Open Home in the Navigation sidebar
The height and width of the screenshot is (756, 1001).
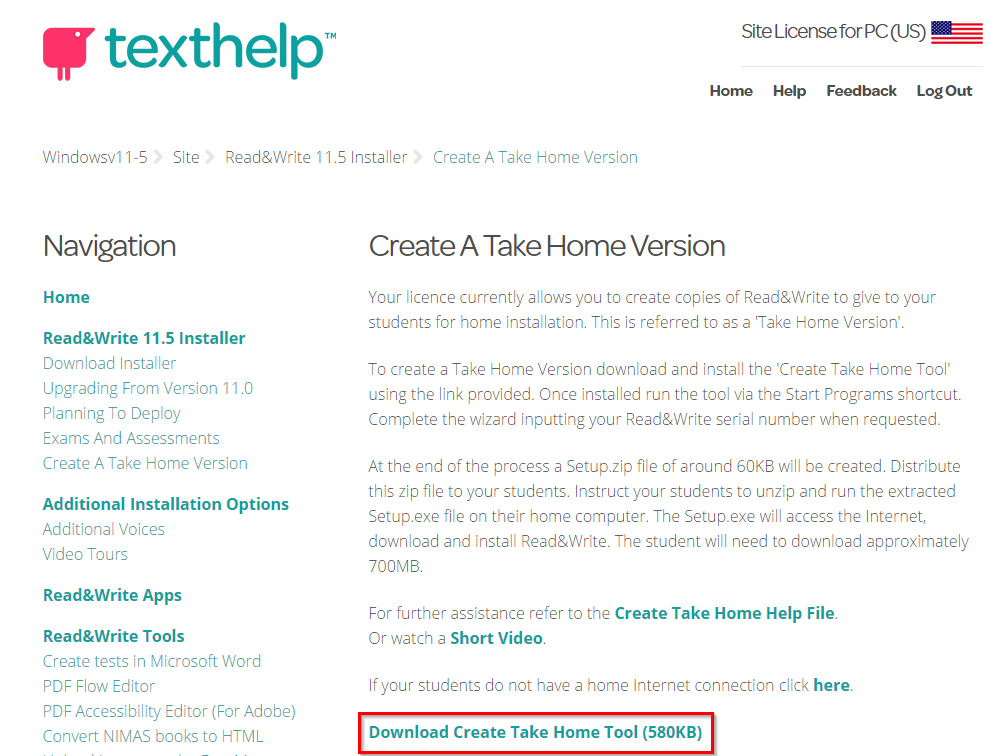point(66,297)
